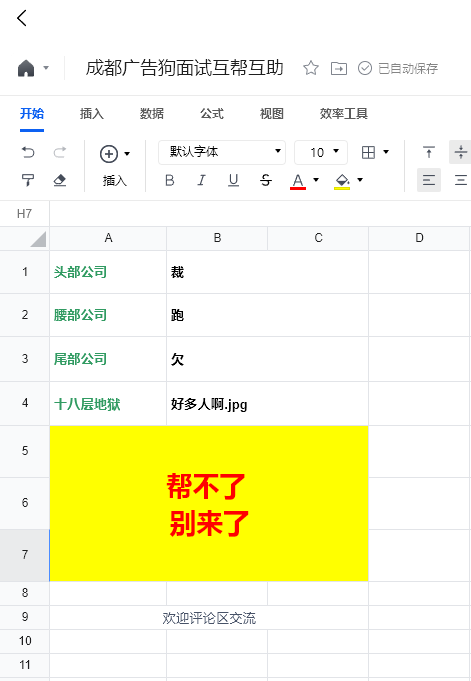Click cell containing 跑
The width and height of the screenshot is (471, 681).
pyautogui.click(x=267, y=315)
